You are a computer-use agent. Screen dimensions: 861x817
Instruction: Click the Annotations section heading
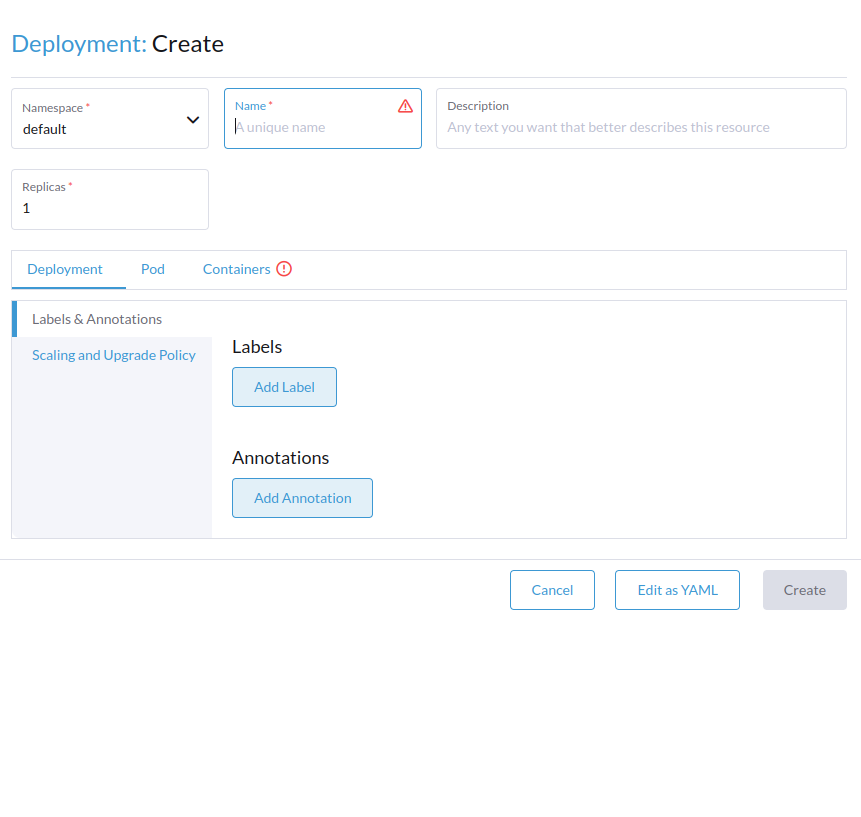click(x=280, y=457)
